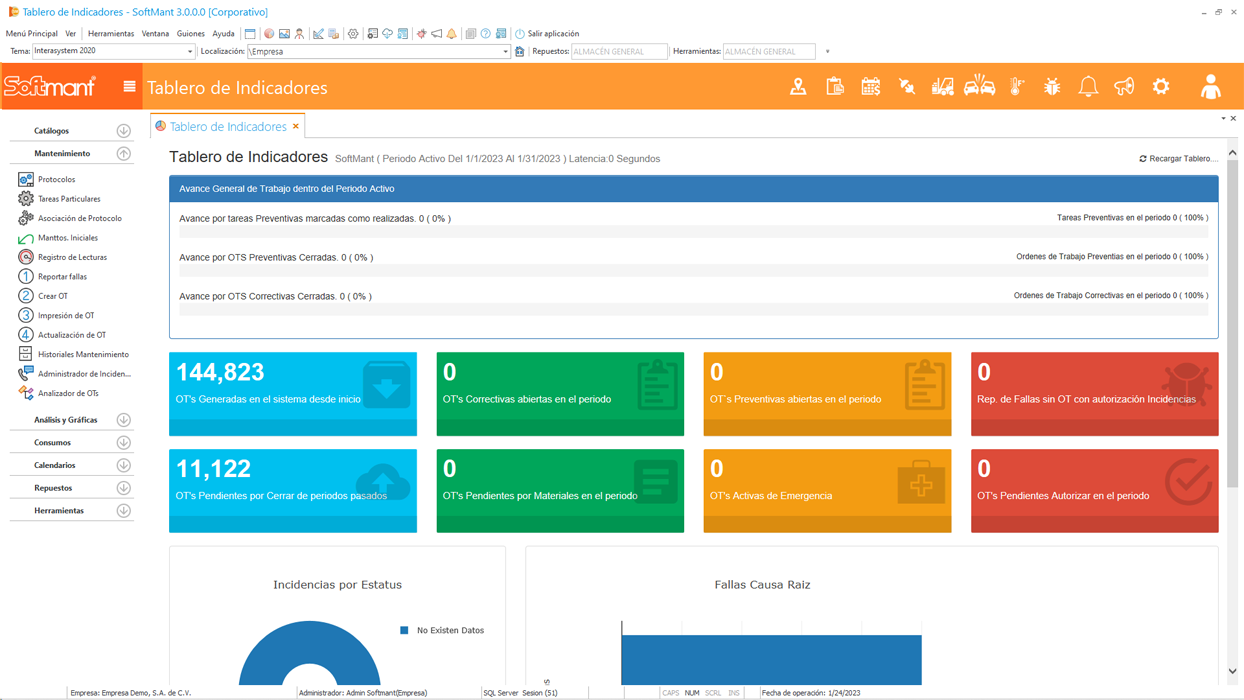Viewport: 1244px width, 700px height.
Task: Expand the Catálogos sidebar section
Action: point(123,131)
